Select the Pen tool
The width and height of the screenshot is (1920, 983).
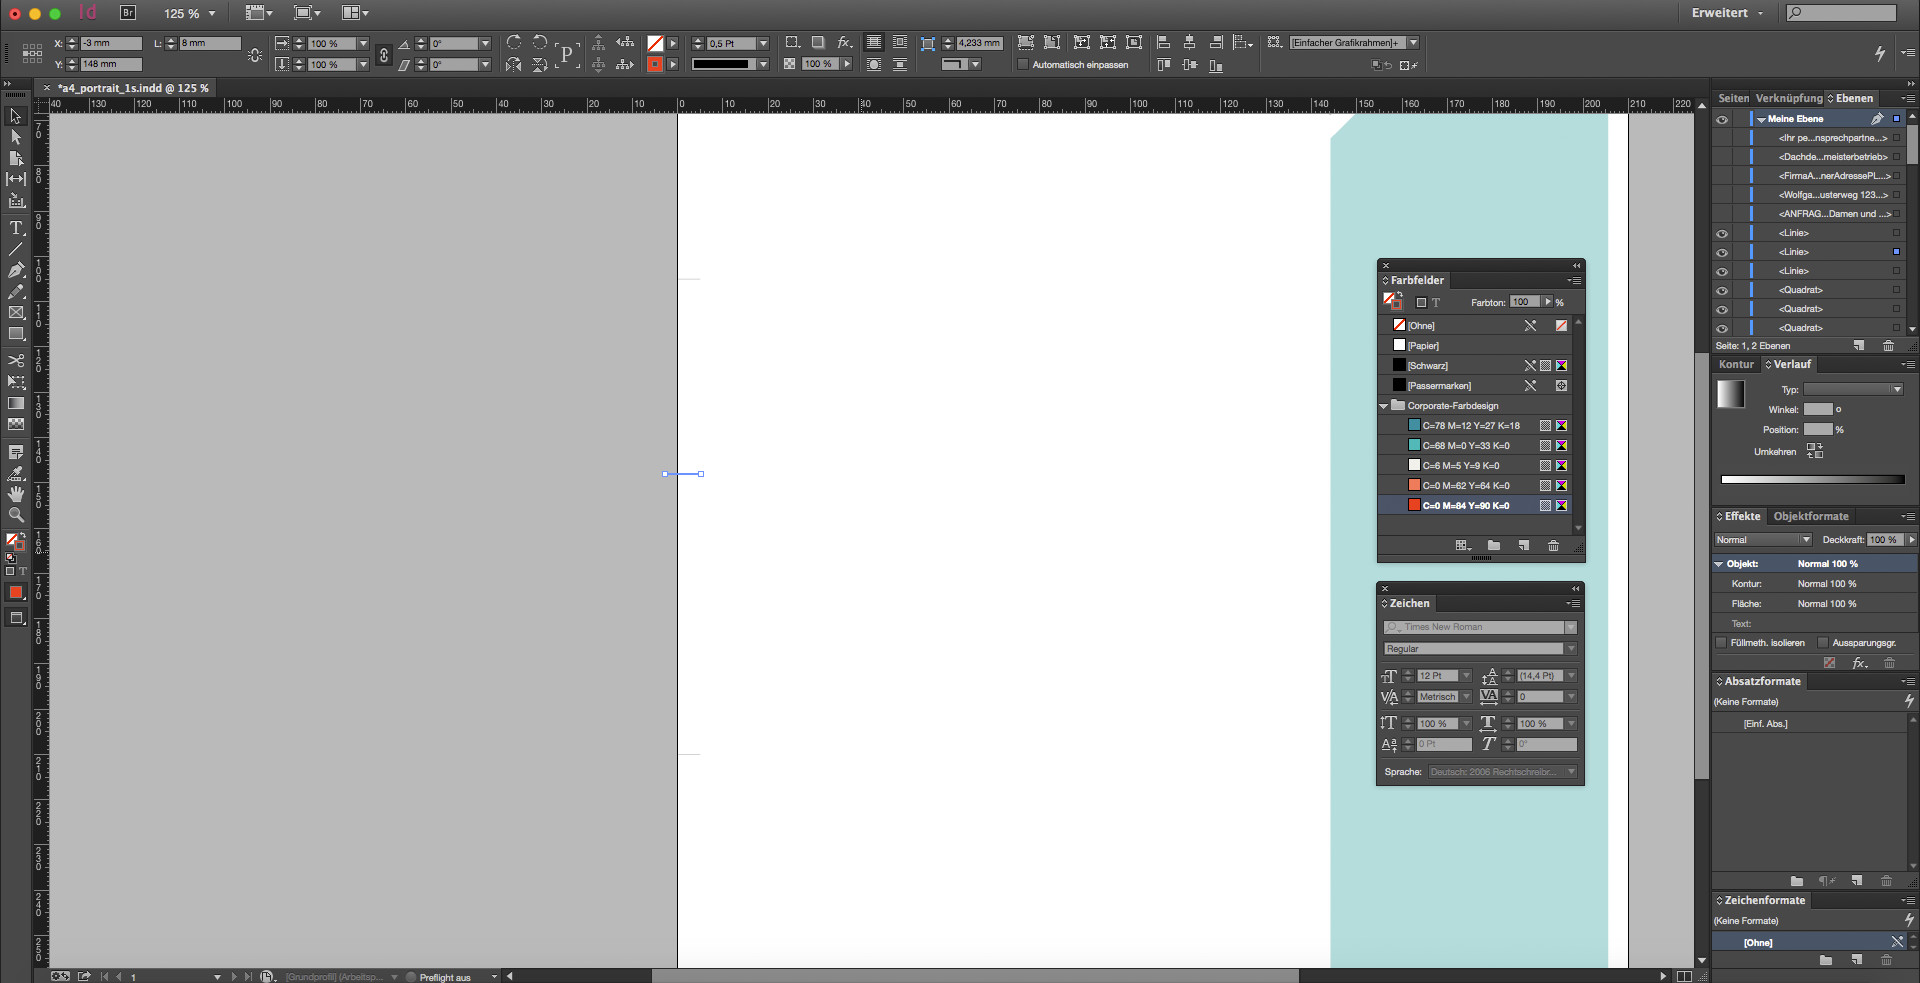coord(16,270)
